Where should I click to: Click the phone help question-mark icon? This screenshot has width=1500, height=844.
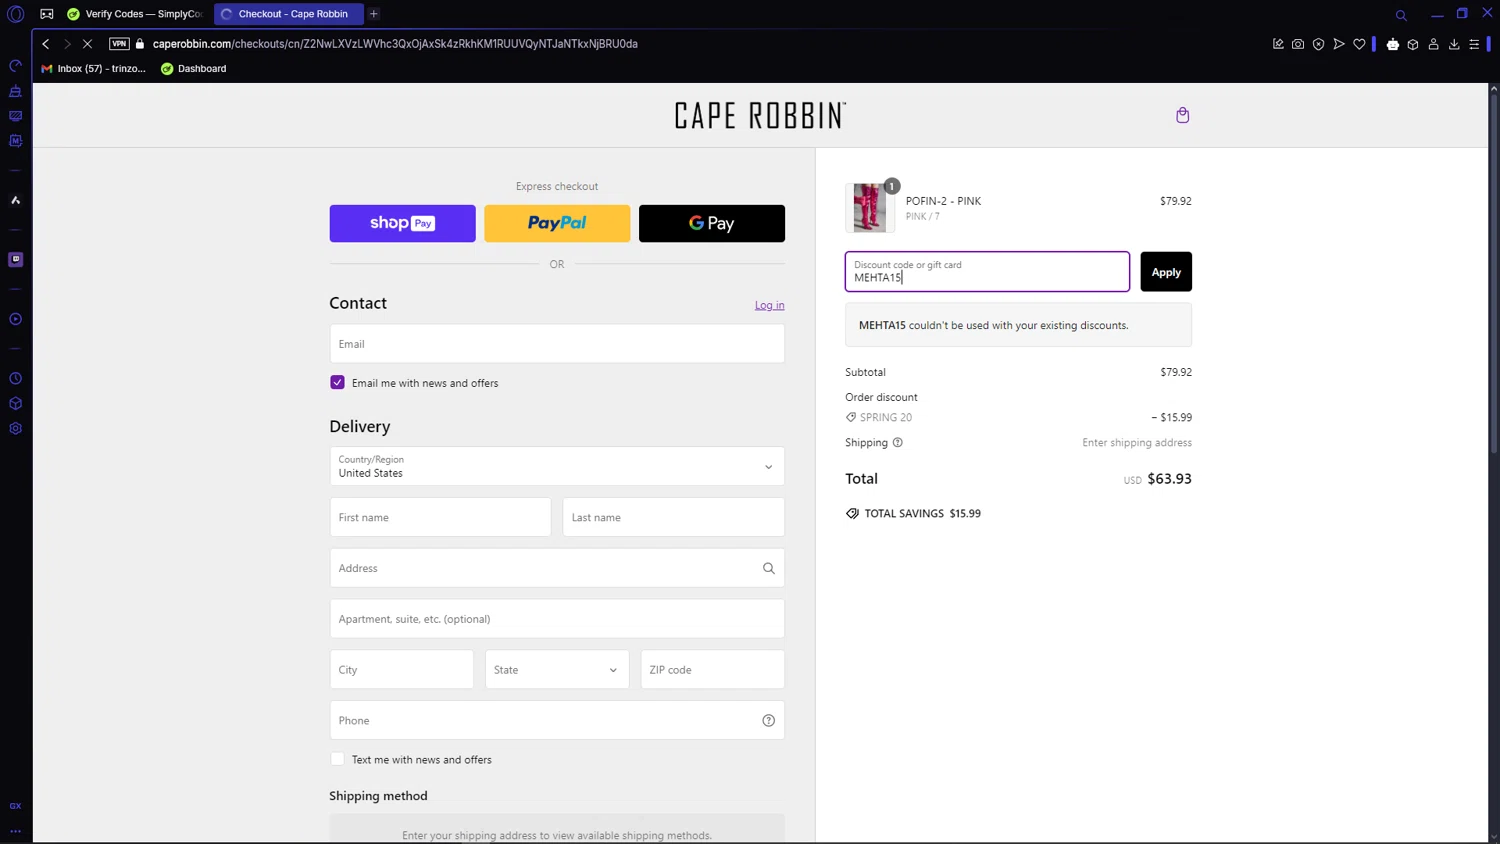pyautogui.click(x=769, y=720)
